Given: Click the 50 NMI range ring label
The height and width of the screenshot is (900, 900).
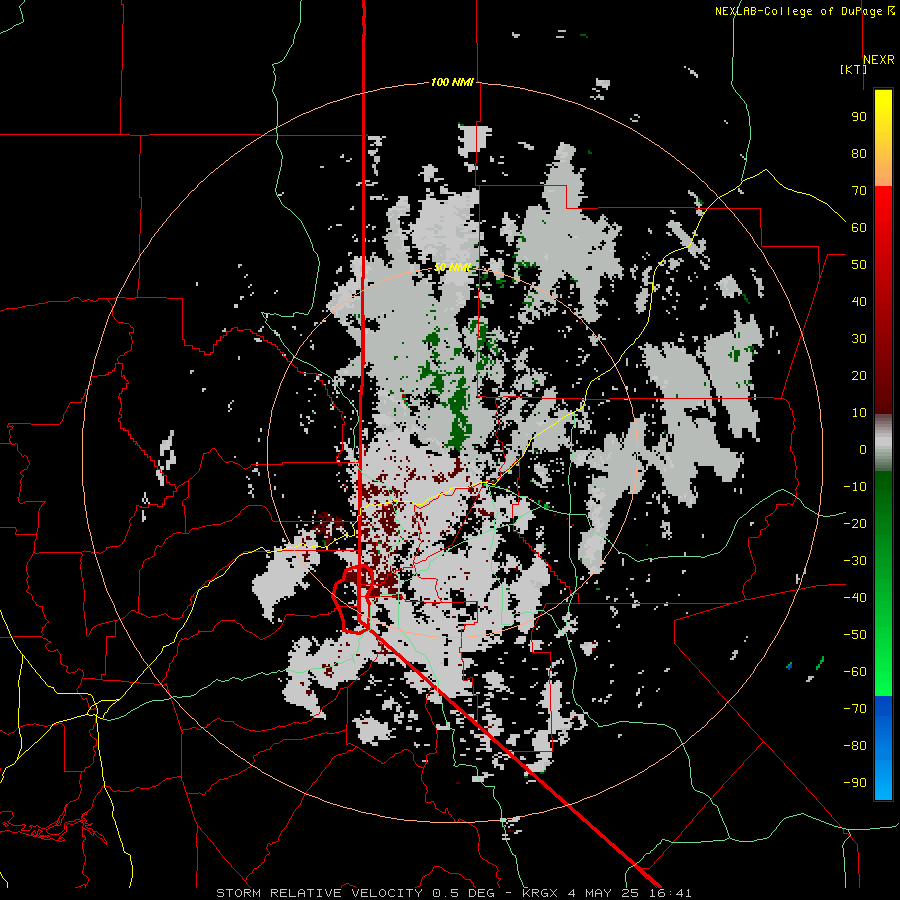Looking at the screenshot, I should [x=452, y=267].
